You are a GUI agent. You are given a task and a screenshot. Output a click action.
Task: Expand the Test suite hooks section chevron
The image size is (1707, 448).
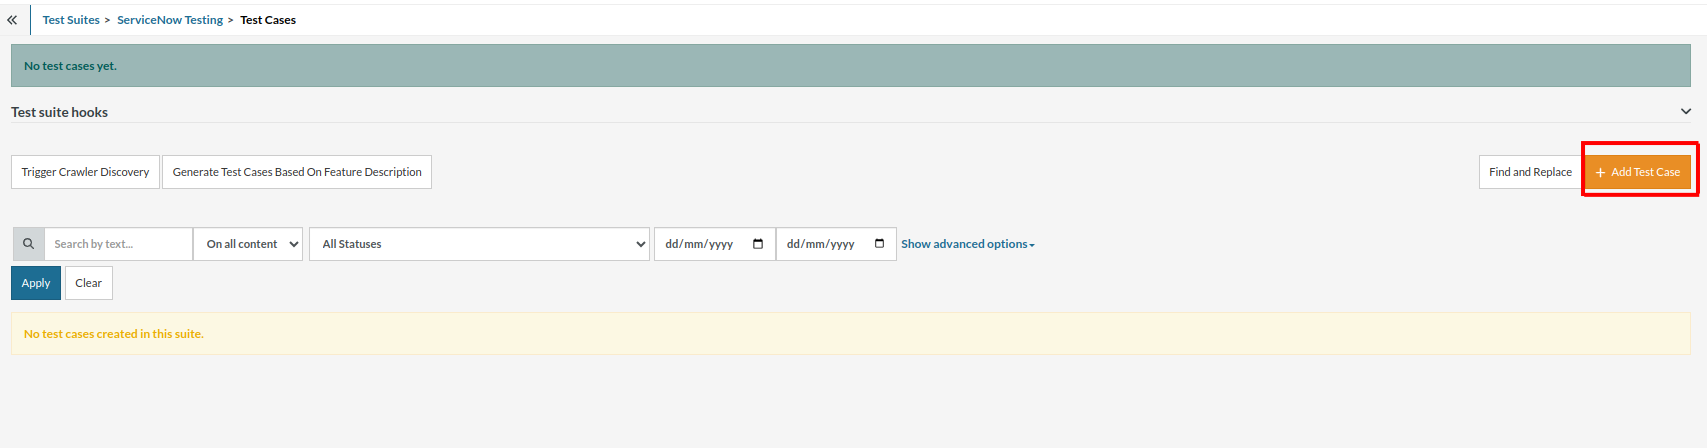[x=1685, y=112]
